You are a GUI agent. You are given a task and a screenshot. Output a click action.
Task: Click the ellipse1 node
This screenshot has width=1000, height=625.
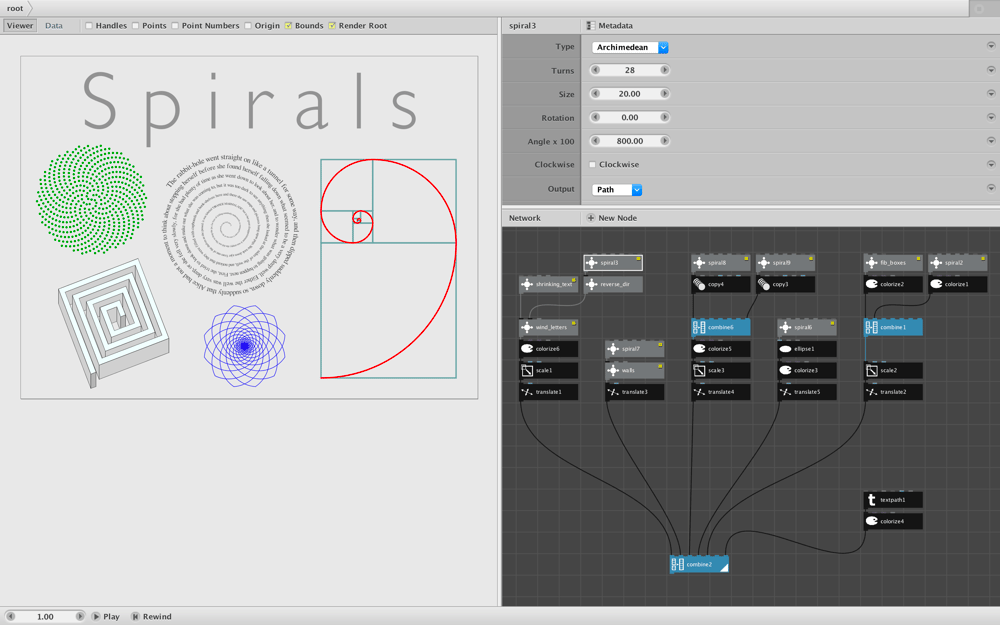[807, 349]
